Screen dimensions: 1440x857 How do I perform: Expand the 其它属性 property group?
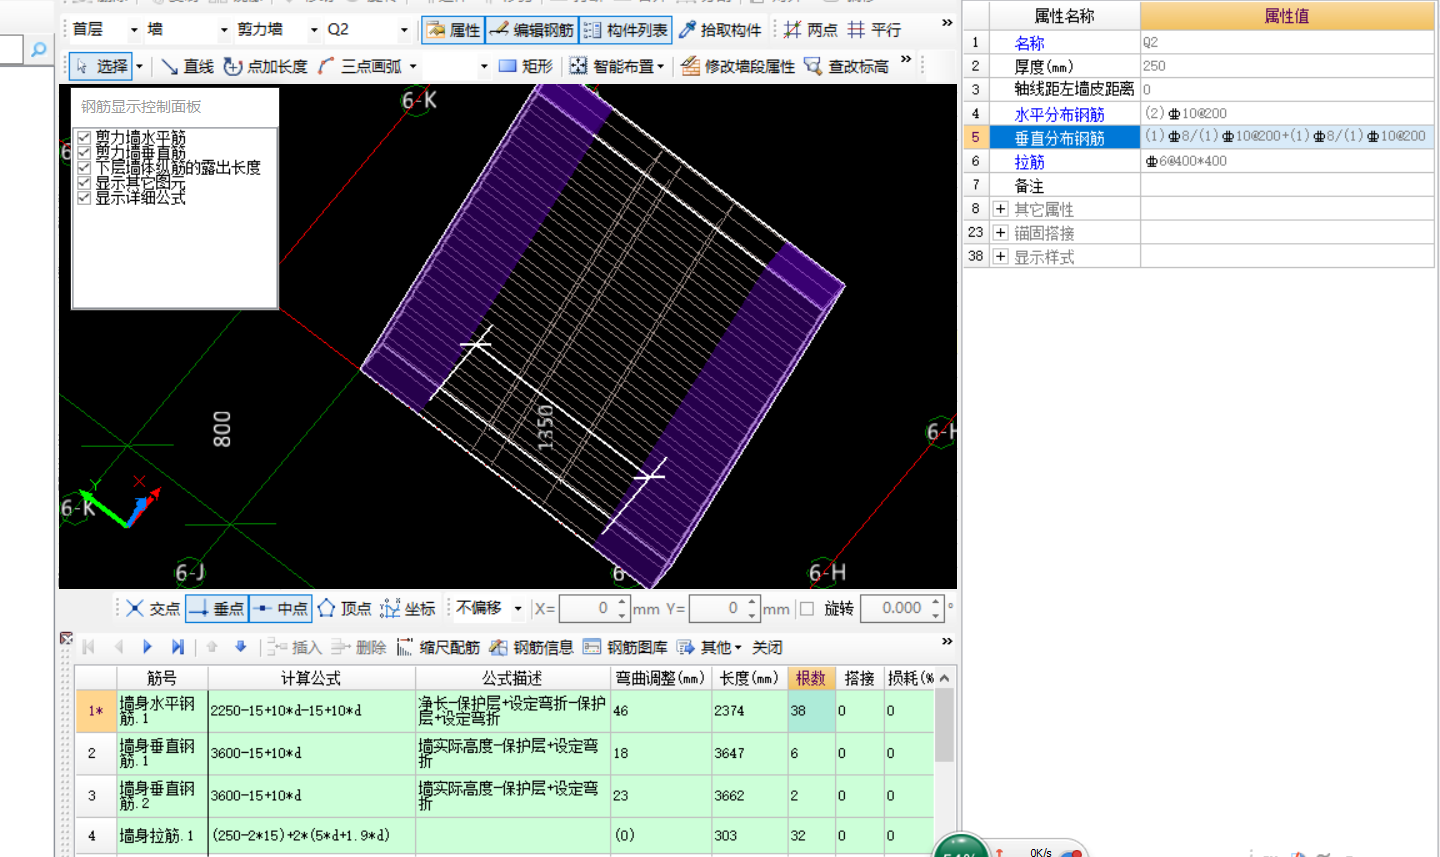pyautogui.click(x=1000, y=209)
